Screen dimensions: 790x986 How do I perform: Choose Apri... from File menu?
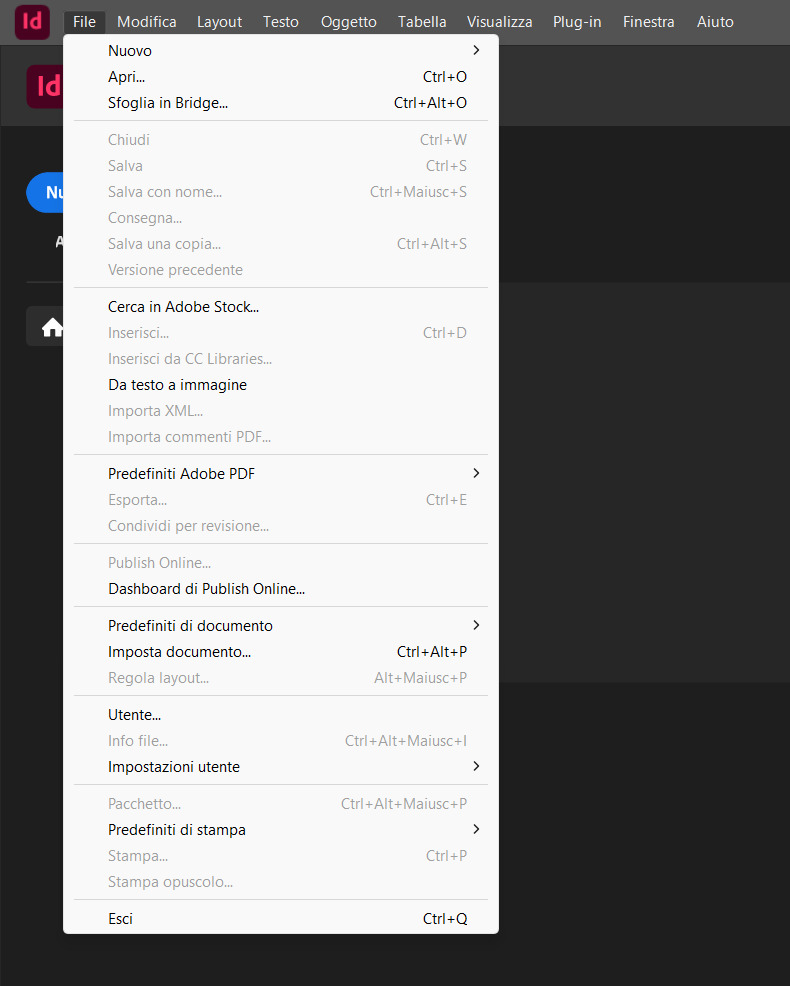tap(127, 76)
